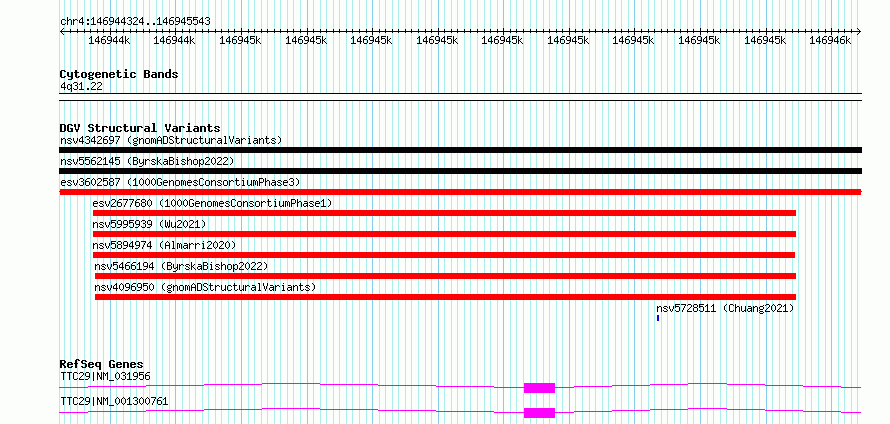This screenshot has width=890, height=424.
Task: Click the red bar for variant nsv4096950
Action: tap(446, 297)
